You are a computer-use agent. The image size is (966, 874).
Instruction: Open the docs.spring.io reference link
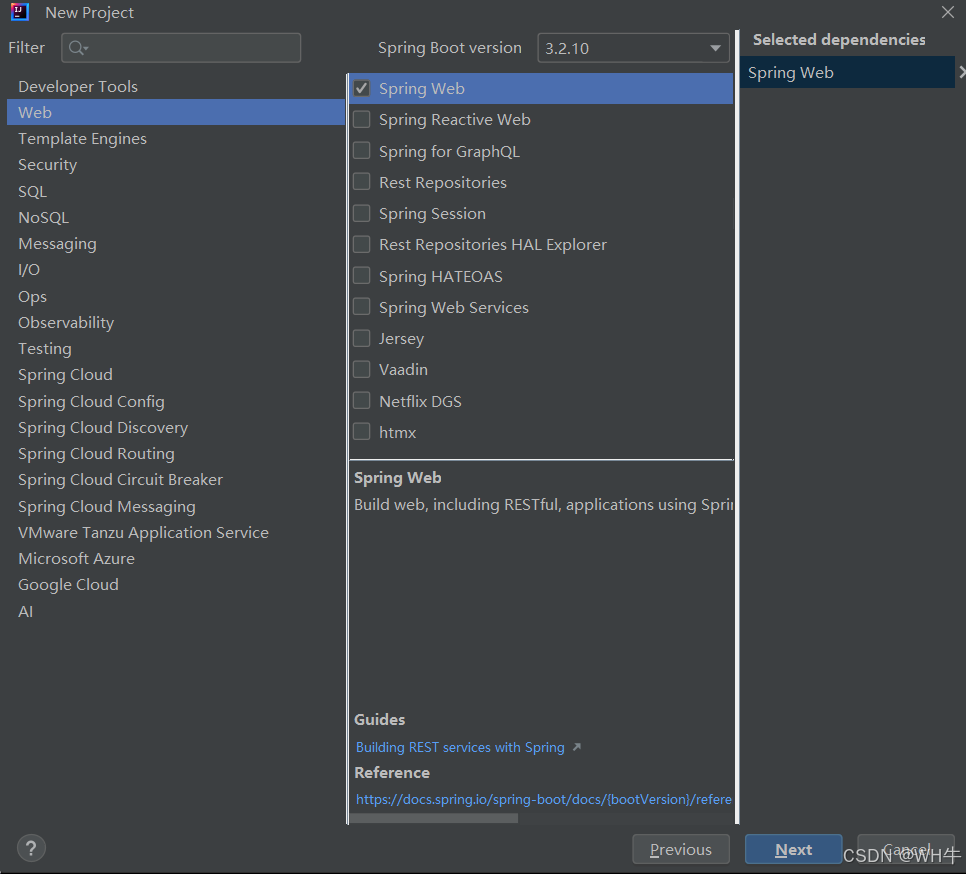point(544,799)
